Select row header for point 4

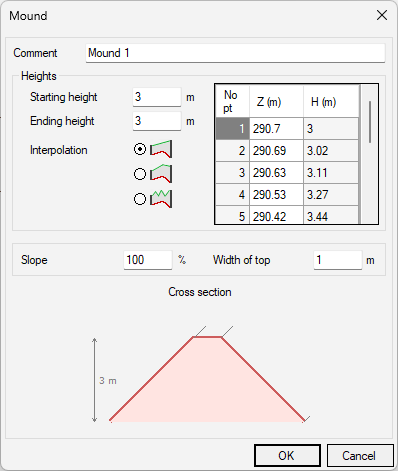click(x=232, y=195)
